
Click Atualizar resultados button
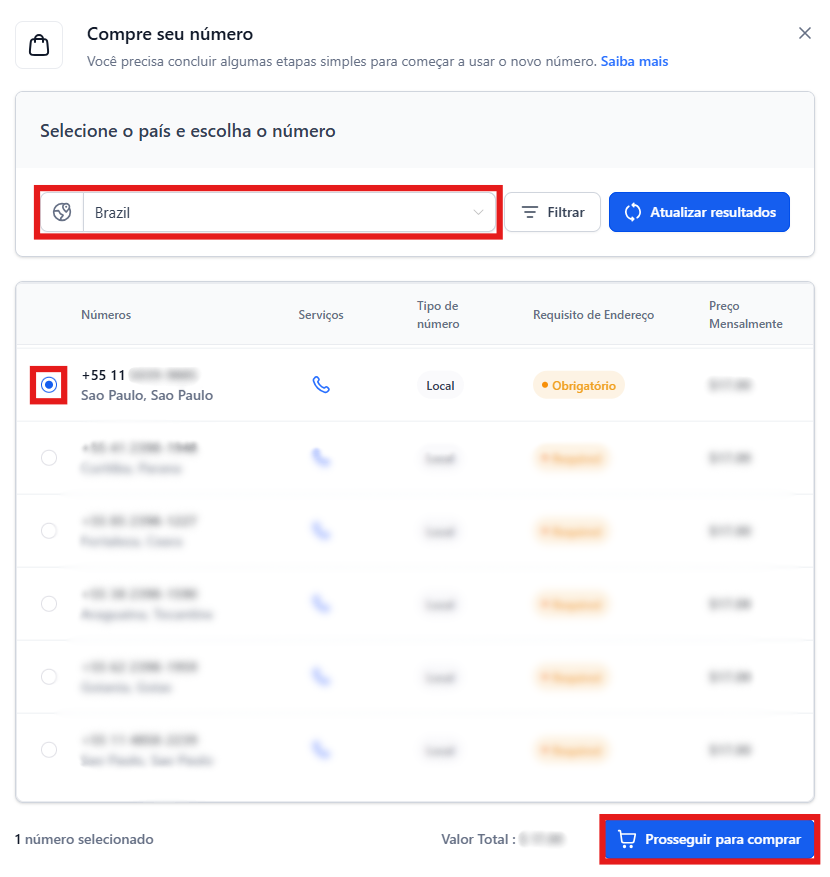click(699, 212)
